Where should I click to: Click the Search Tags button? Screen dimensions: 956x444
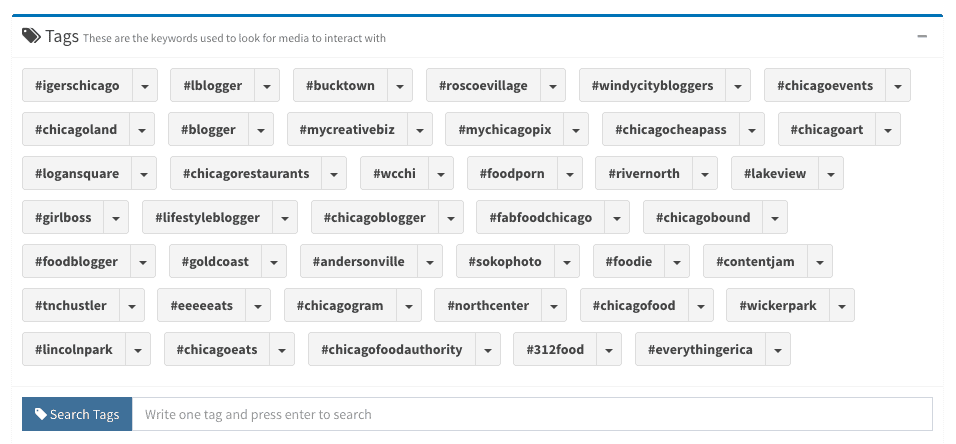coord(77,414)
